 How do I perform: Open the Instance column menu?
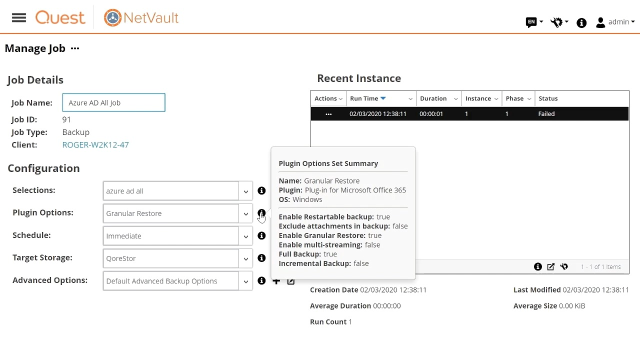[496, 99]
